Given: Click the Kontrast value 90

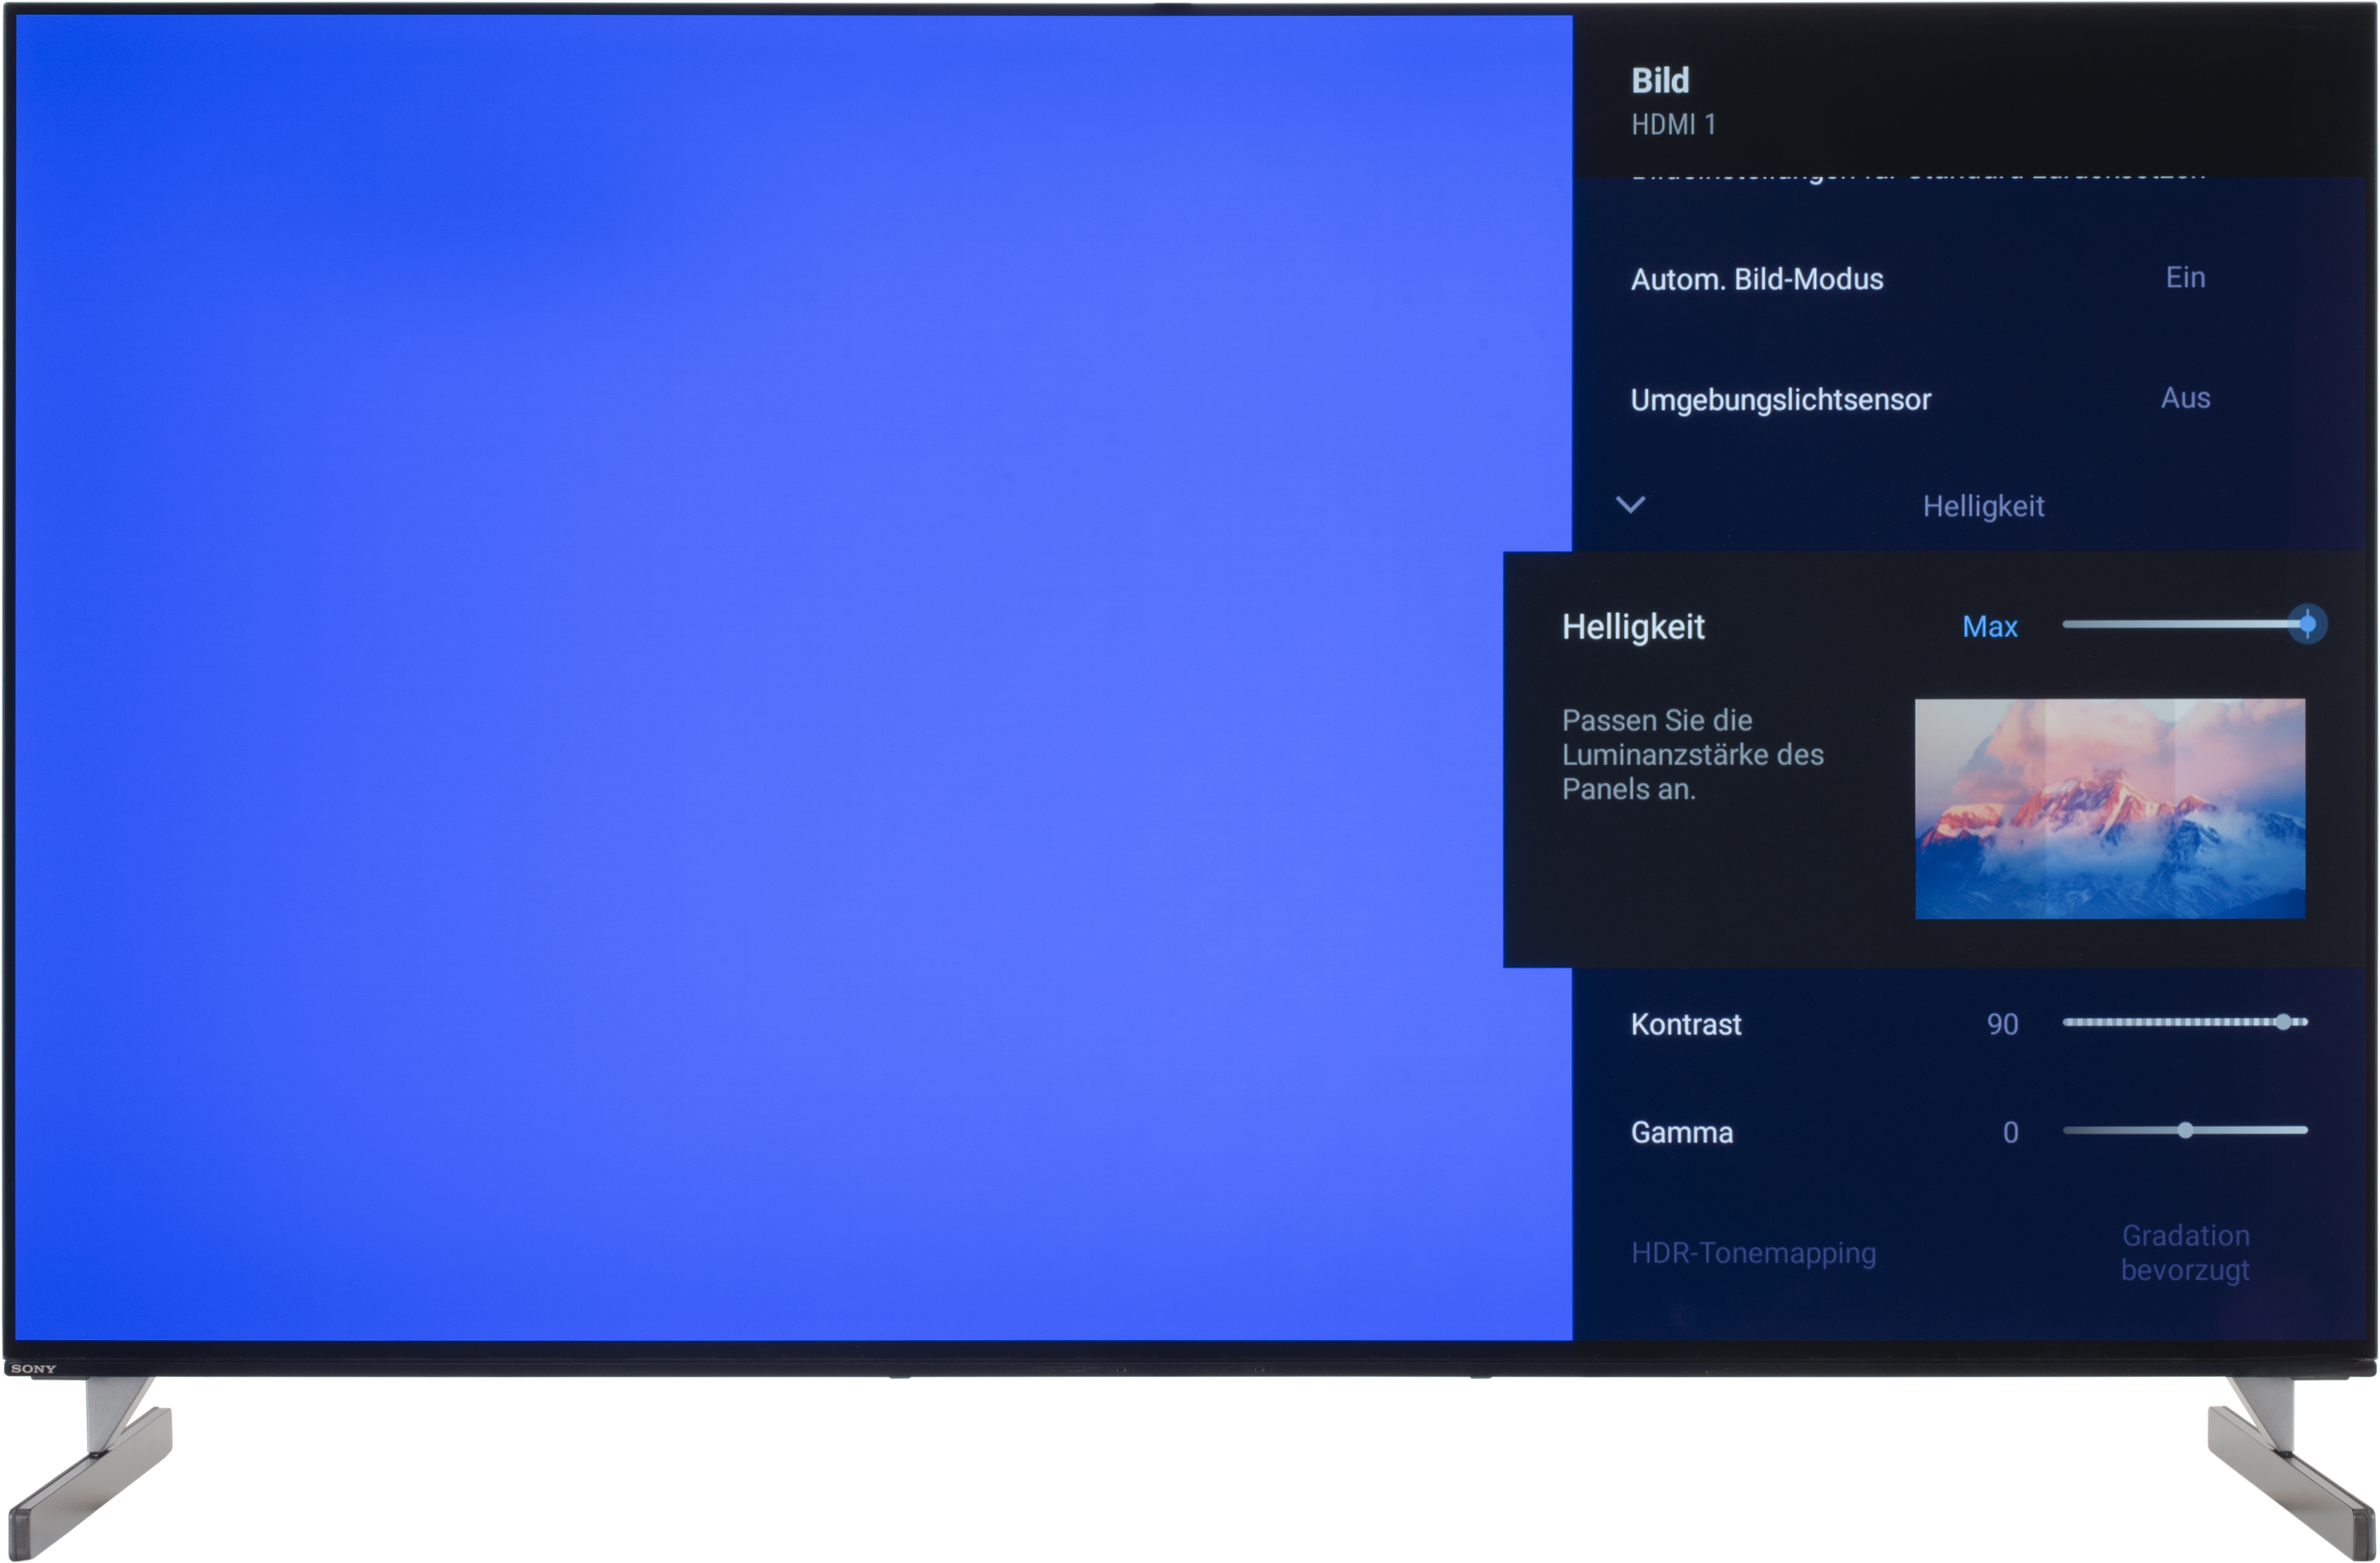Looking at the screenshot, I should point(2002,1025).
